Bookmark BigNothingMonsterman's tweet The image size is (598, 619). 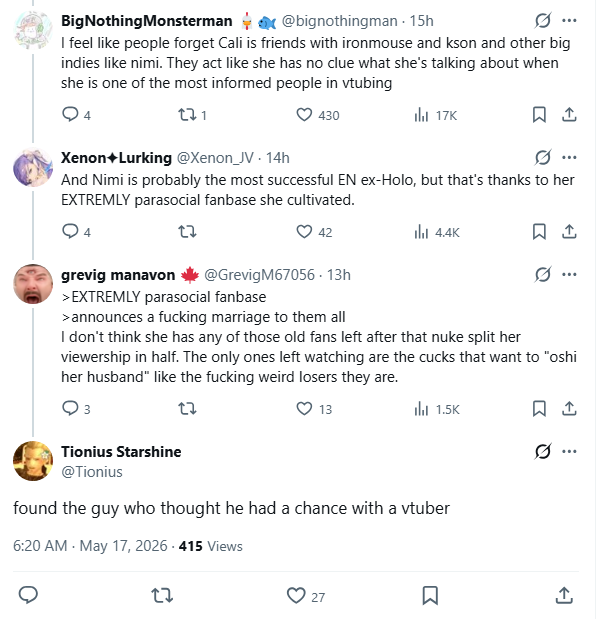tap(539, 115)
